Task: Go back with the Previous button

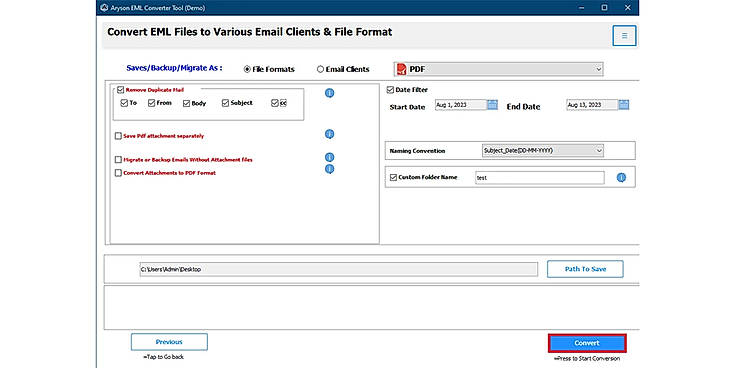Action: [169, 342]
